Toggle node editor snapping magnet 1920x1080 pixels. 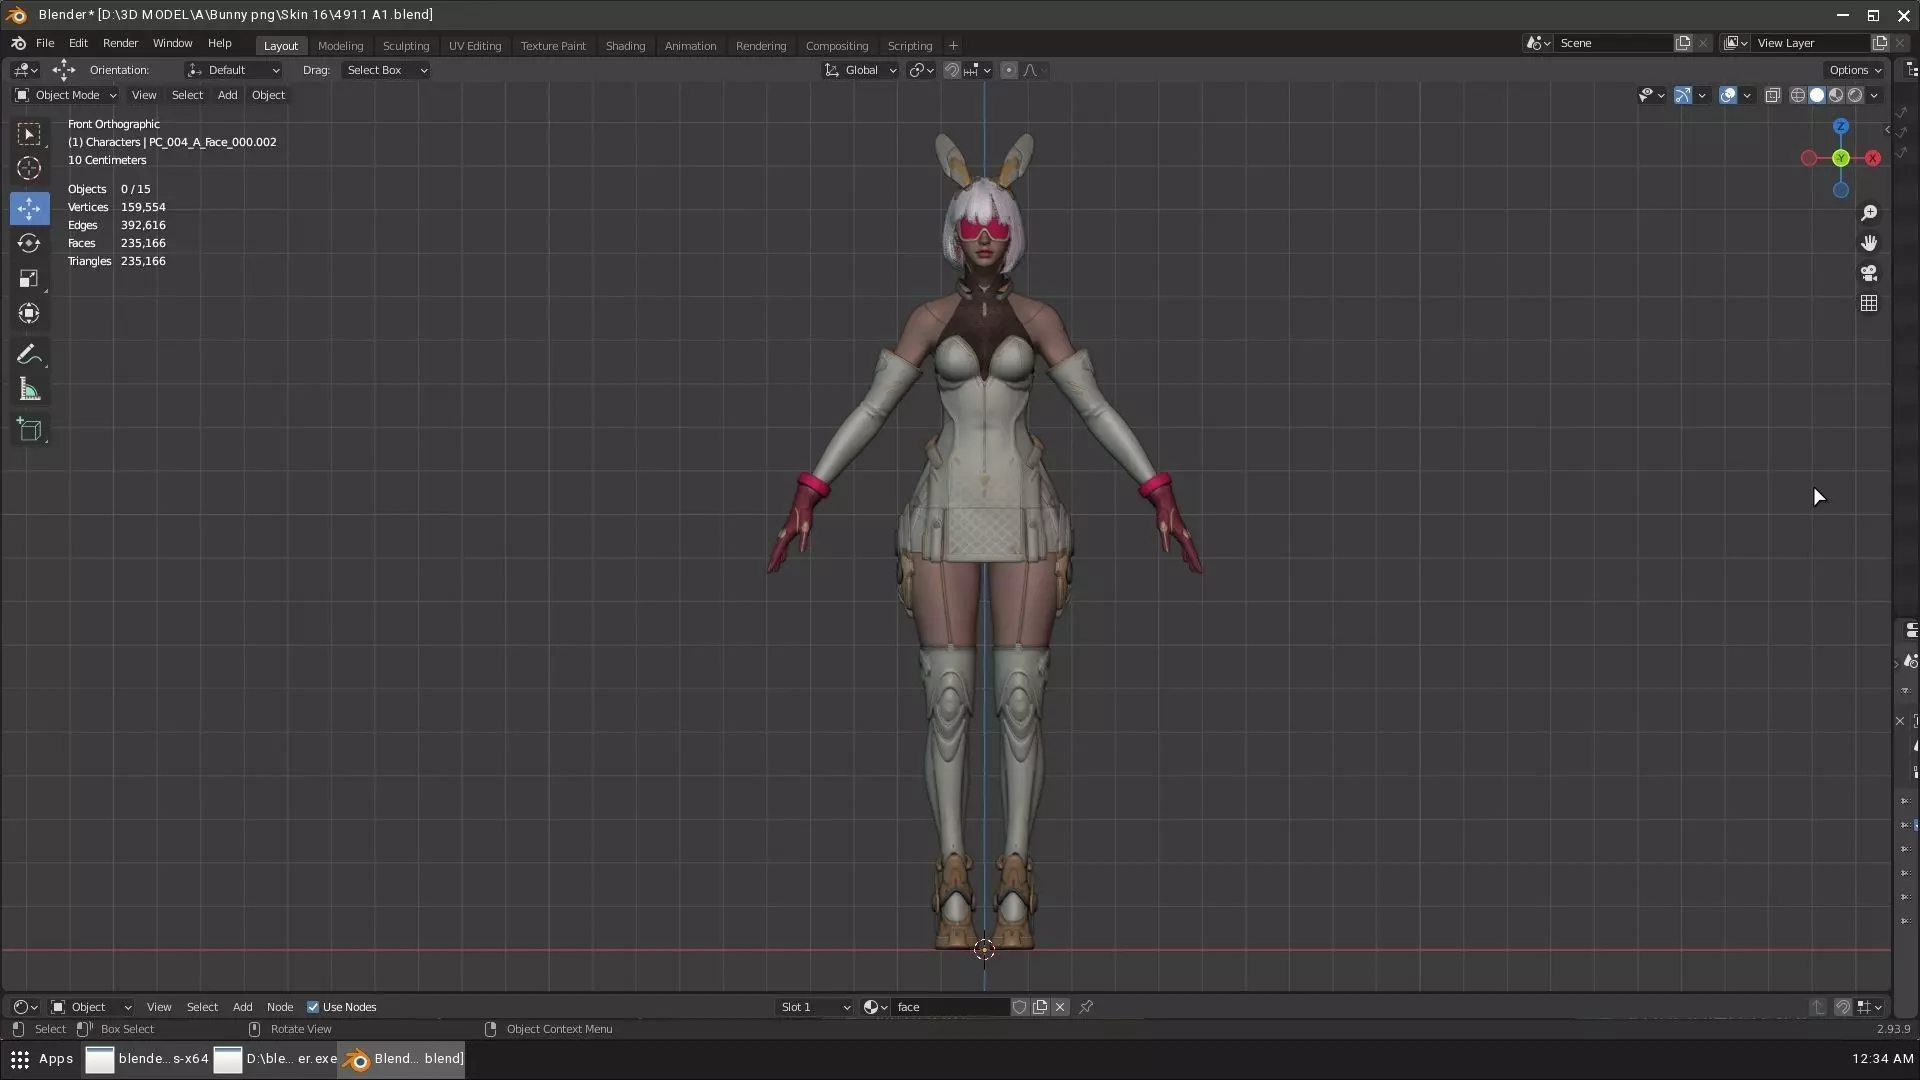pyautogui.click(x=1843, y=1007)
